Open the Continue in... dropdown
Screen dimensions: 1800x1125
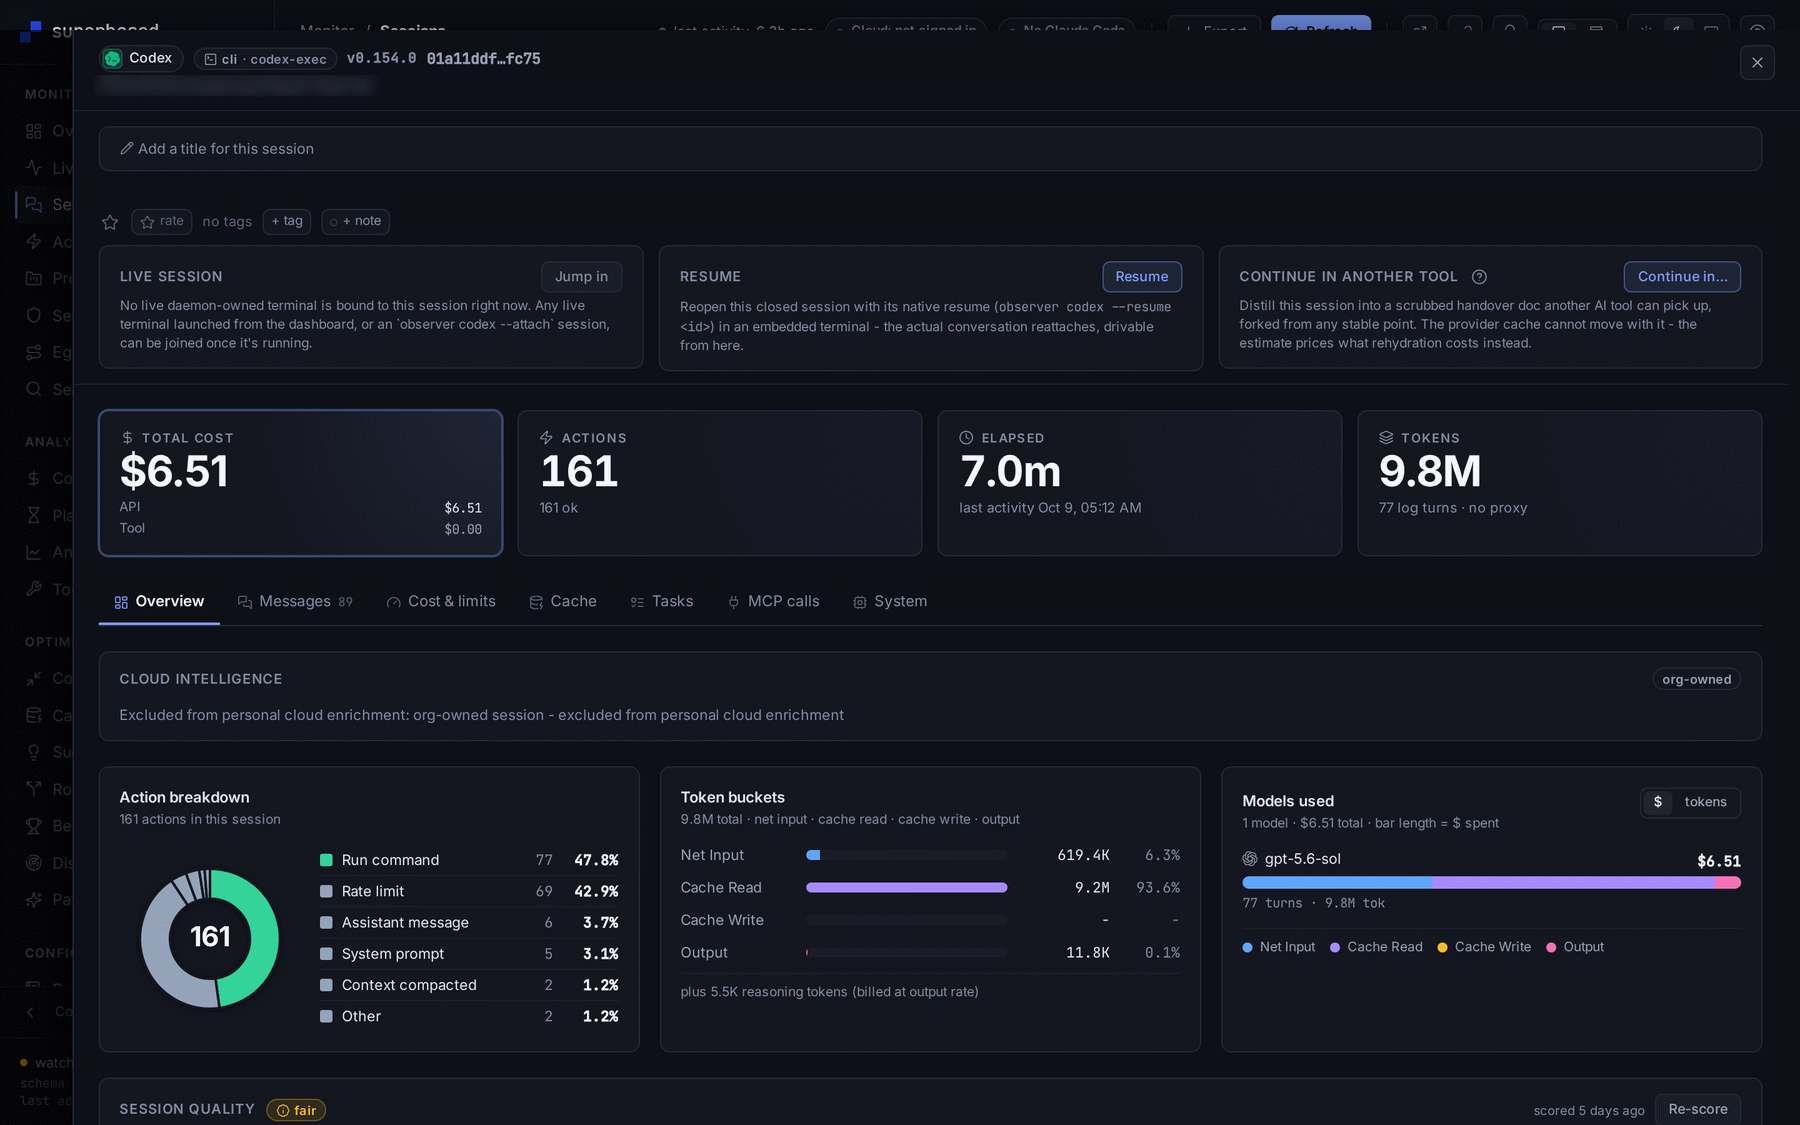click(1682, 277)
